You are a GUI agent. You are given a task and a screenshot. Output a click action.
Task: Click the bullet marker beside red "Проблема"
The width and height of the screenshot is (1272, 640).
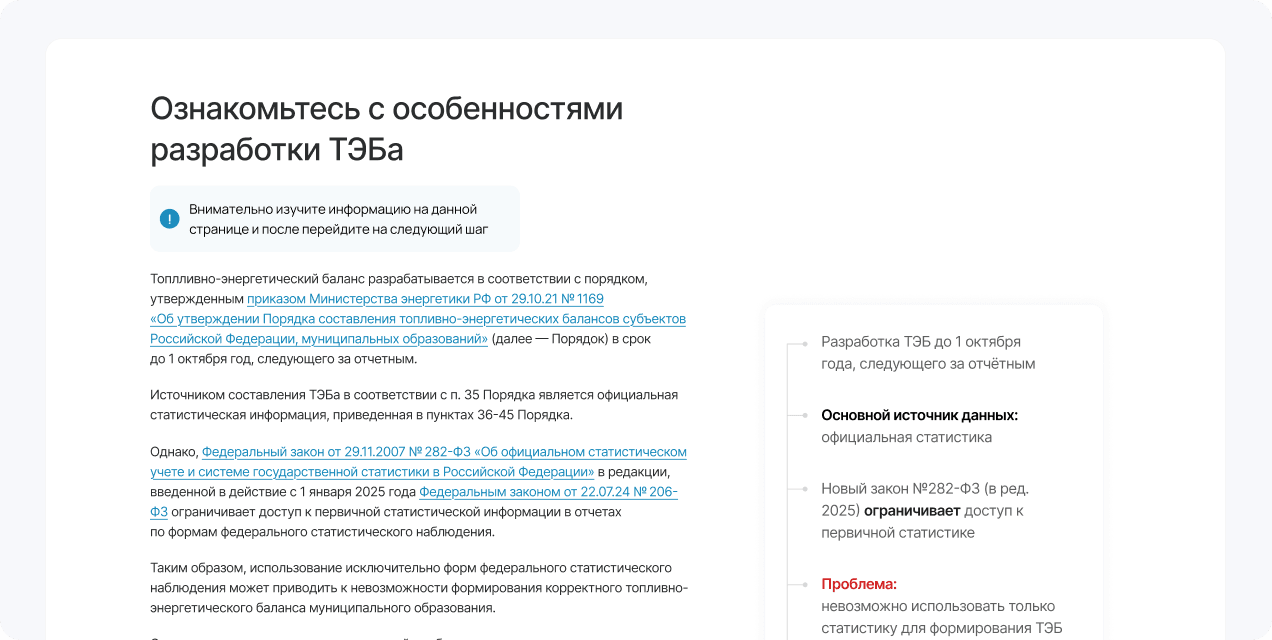805,584
